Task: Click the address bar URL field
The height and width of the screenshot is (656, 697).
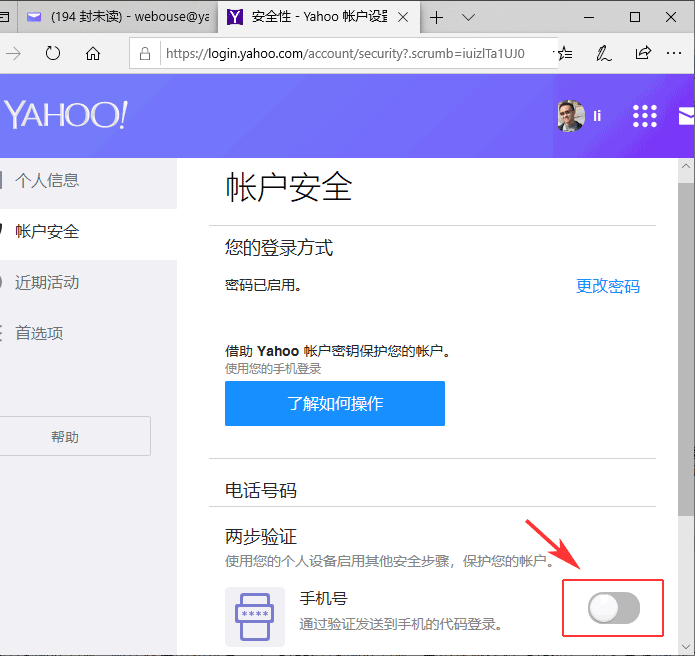Action: coord(345,54)
